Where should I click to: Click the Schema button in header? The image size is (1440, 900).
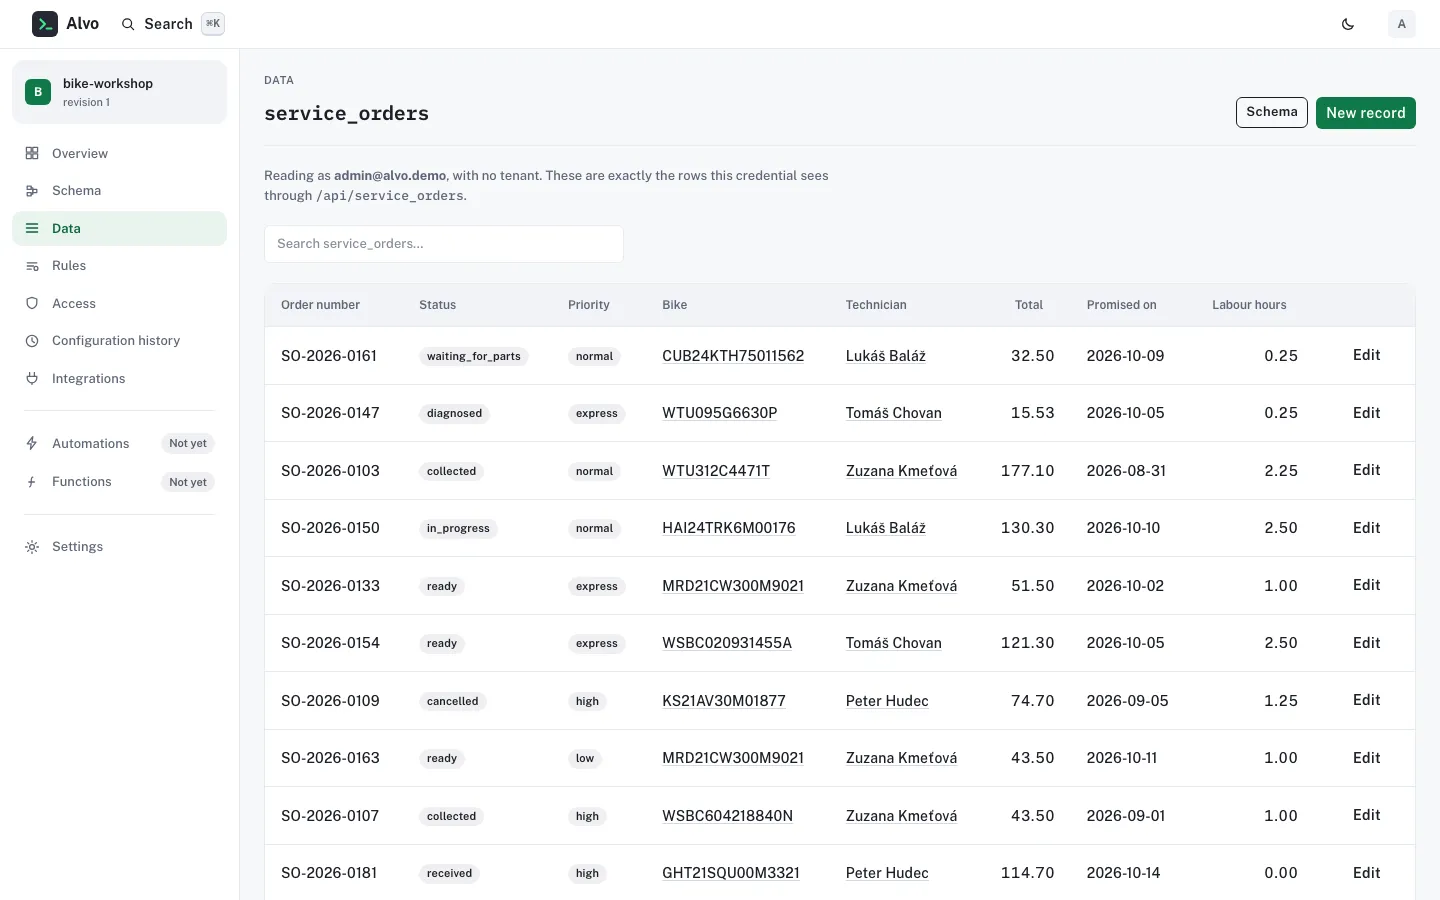pos(1272,112)
